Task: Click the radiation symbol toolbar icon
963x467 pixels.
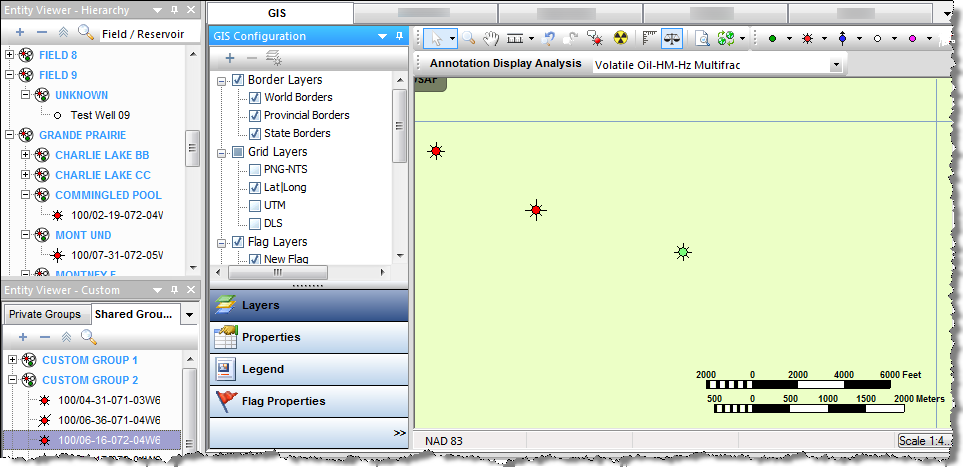Action: pyautogui.click(x=620, y=38)
